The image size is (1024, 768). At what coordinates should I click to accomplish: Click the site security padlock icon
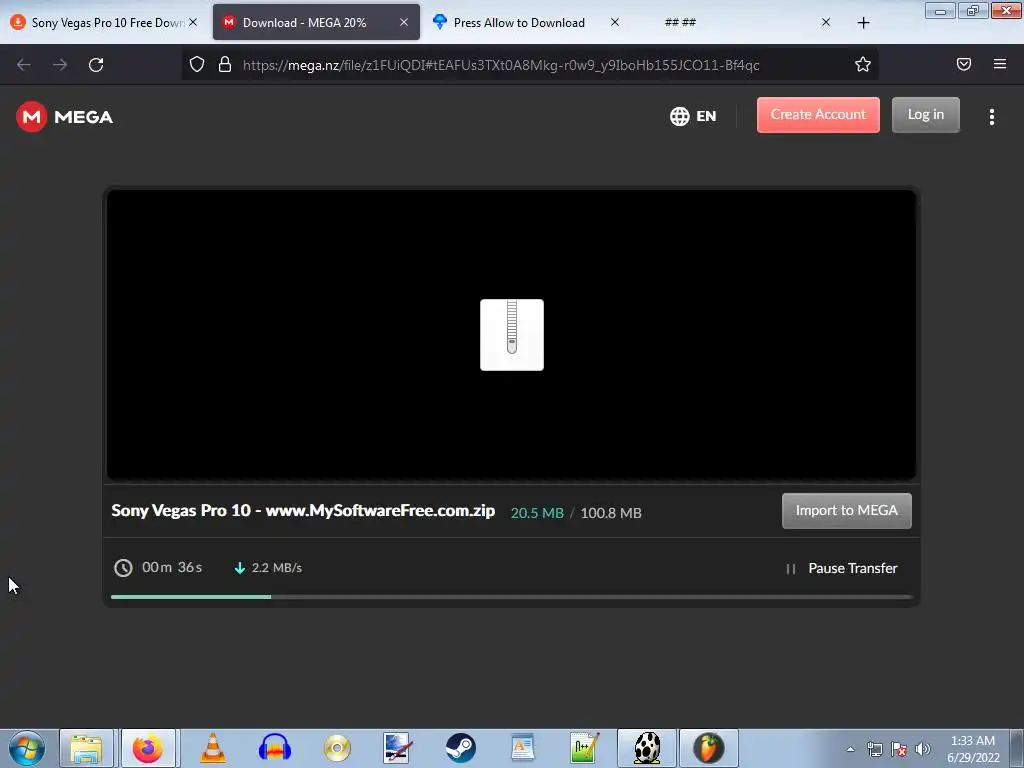(225, 64)
